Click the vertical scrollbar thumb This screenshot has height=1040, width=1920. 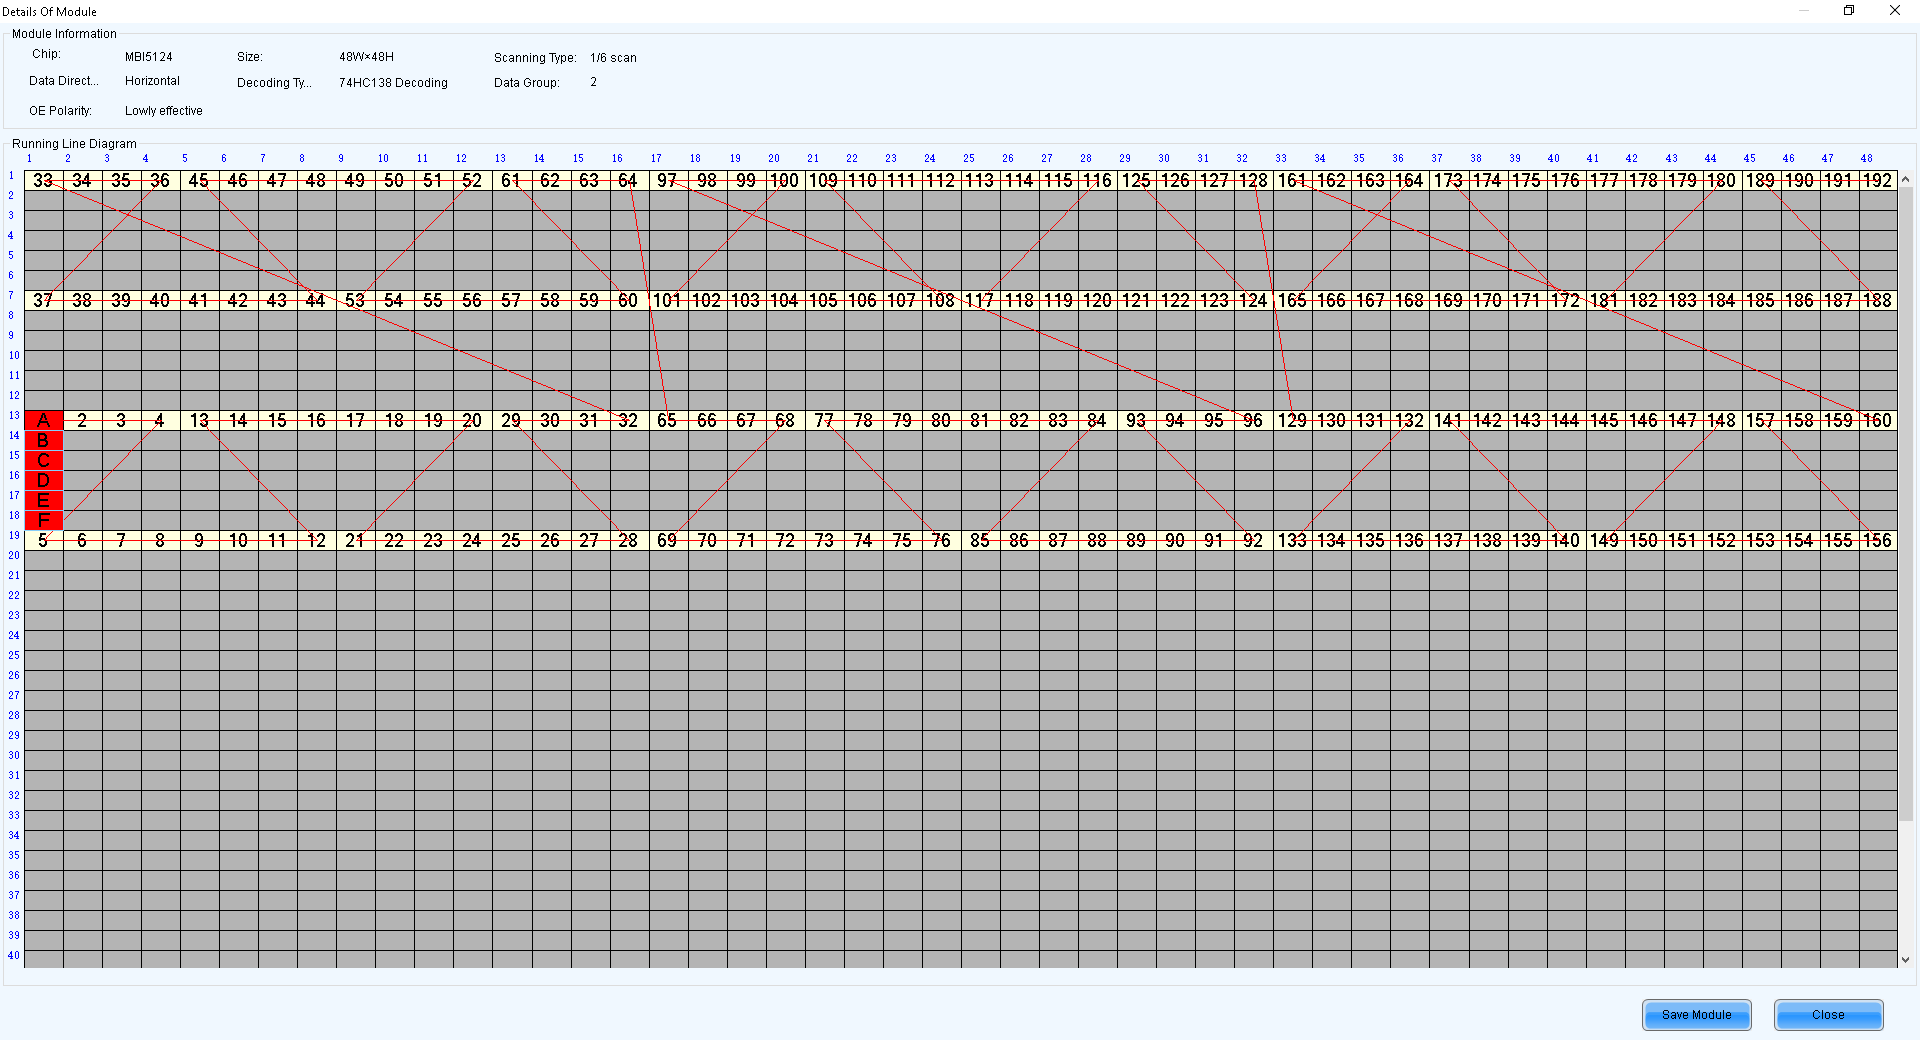coord(1905,503)
